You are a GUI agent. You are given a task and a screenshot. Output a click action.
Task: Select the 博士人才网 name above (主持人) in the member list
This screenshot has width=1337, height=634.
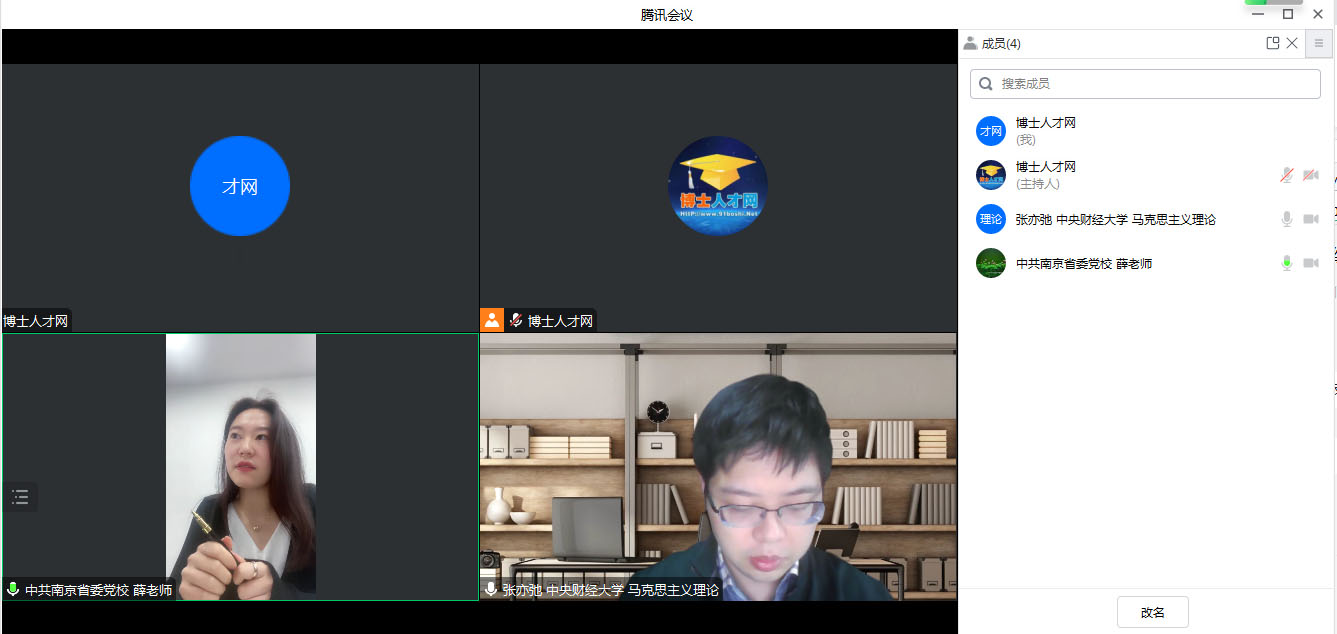[x=1046, y=167]
